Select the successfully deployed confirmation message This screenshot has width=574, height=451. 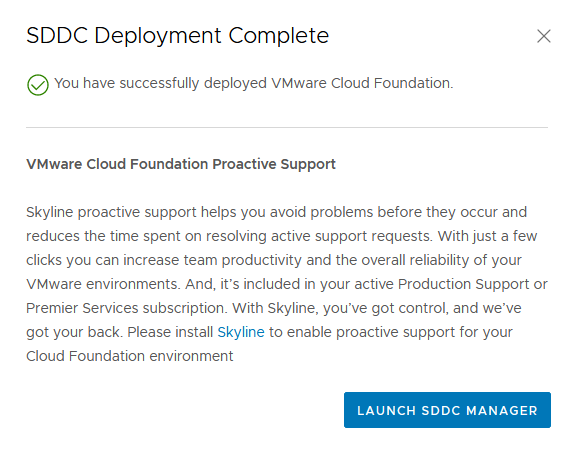click(x=253, y=83)
